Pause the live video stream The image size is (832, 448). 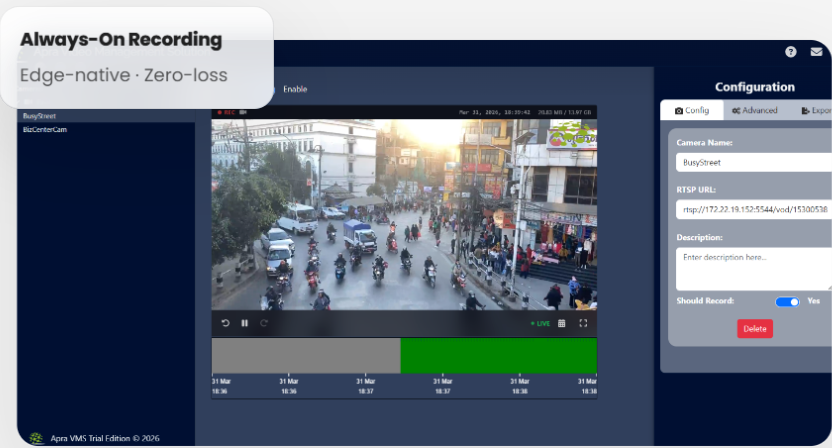pos(245,323)
